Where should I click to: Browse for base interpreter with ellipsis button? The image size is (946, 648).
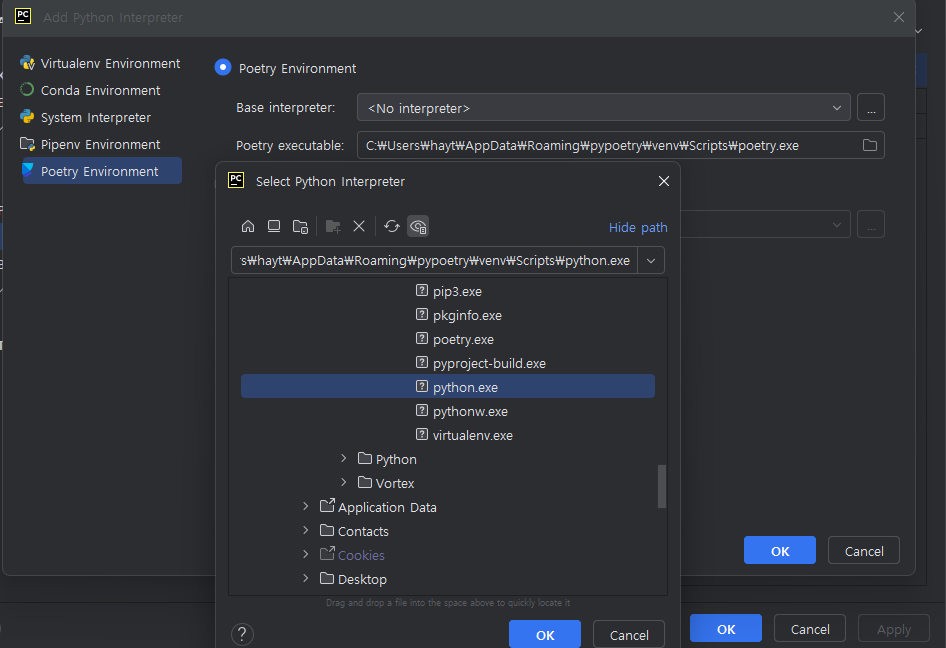click(x=871, y=107)
